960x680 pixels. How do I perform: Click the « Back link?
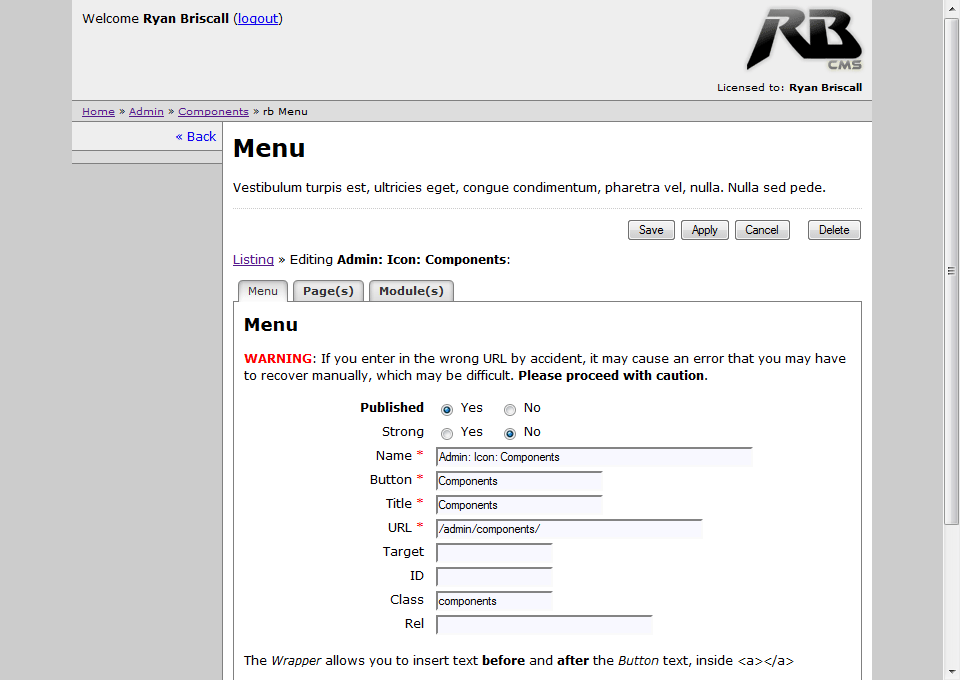pyautogui.click(x=196, y=136)
